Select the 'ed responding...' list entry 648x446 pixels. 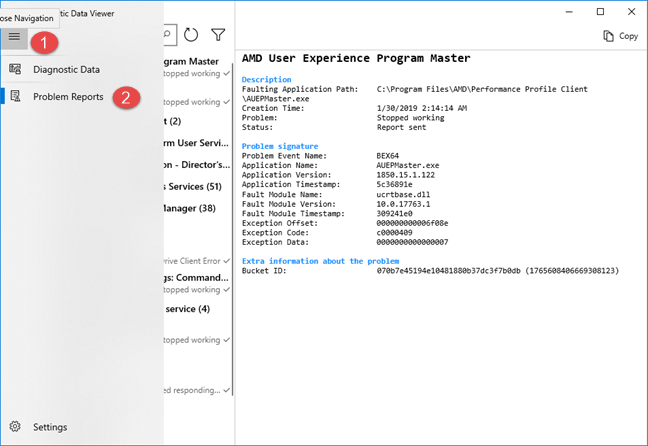(197, 390)
